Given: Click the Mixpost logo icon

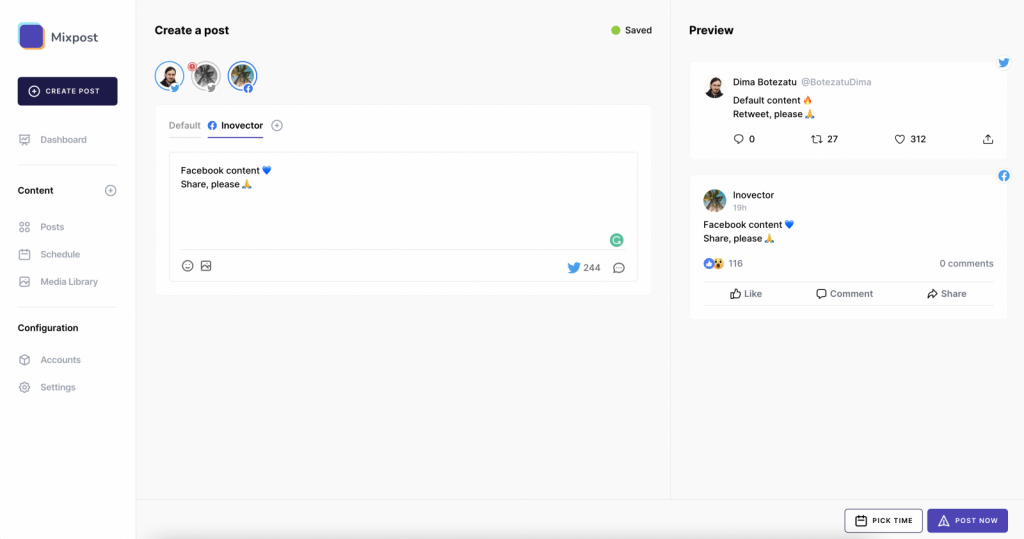Looking at the screenshot, I should pyautogui.click(x=31, y=37).
